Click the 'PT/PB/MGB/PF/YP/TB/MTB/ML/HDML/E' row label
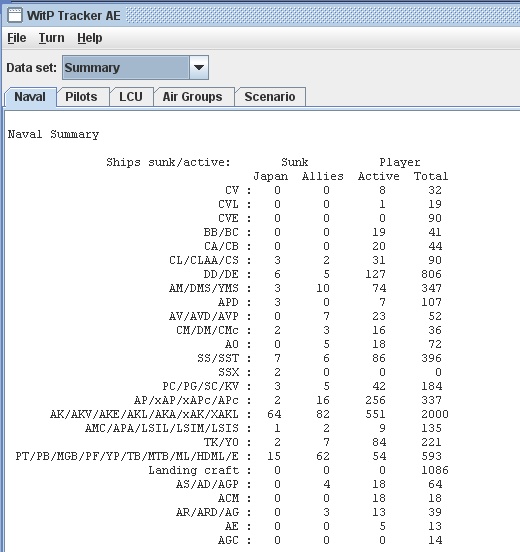The height and width of the screenshot is (552, 520). [x=127, y=456]
